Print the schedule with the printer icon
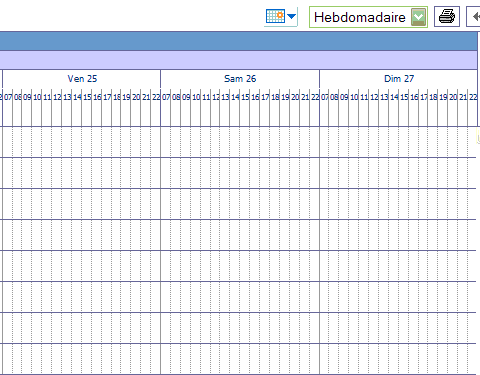Screen dimensions: 480x375 pyautogui.click(x=447, y=16)
